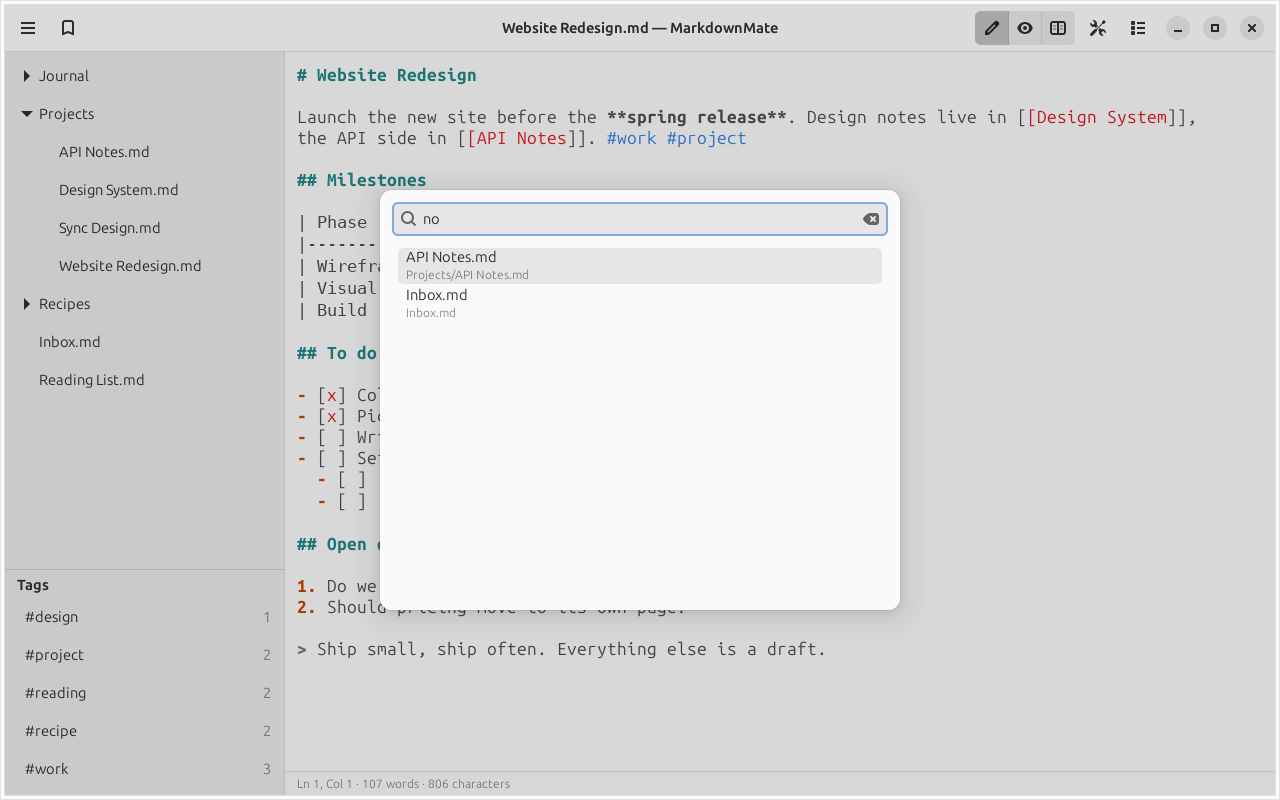The image size is (1280, 800).
Task: Open Reading List.md in the sidebar
Action: tap(145, 380)
